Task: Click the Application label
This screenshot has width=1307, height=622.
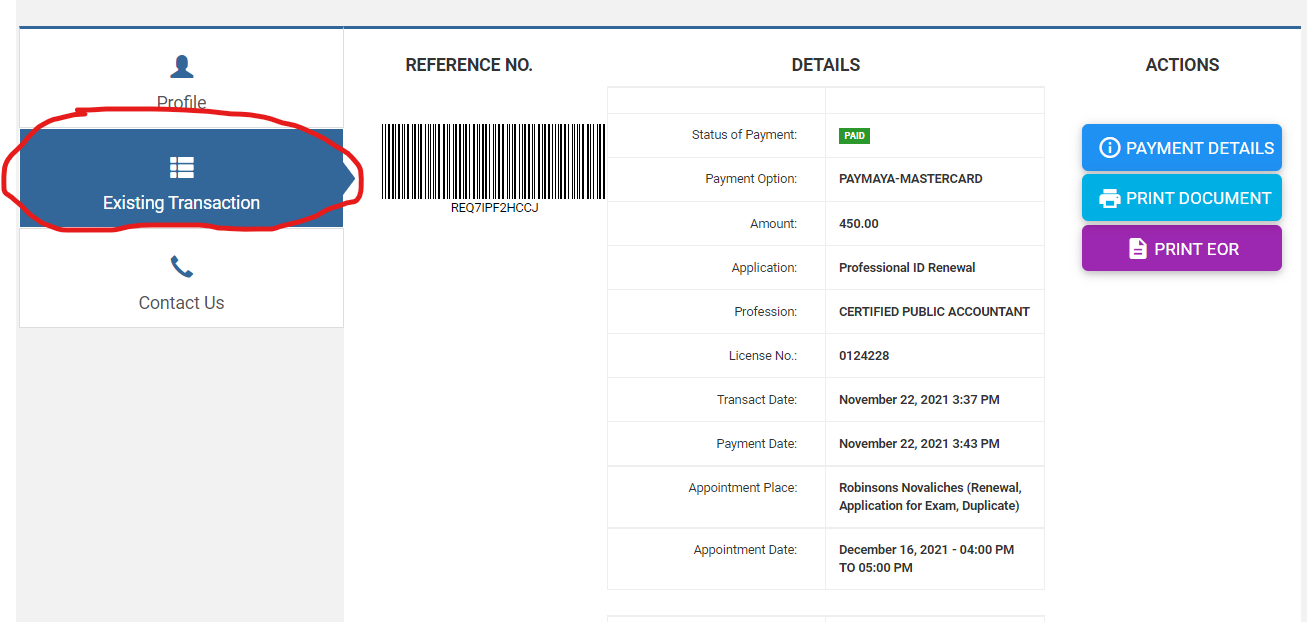Action: coord(764,268)
